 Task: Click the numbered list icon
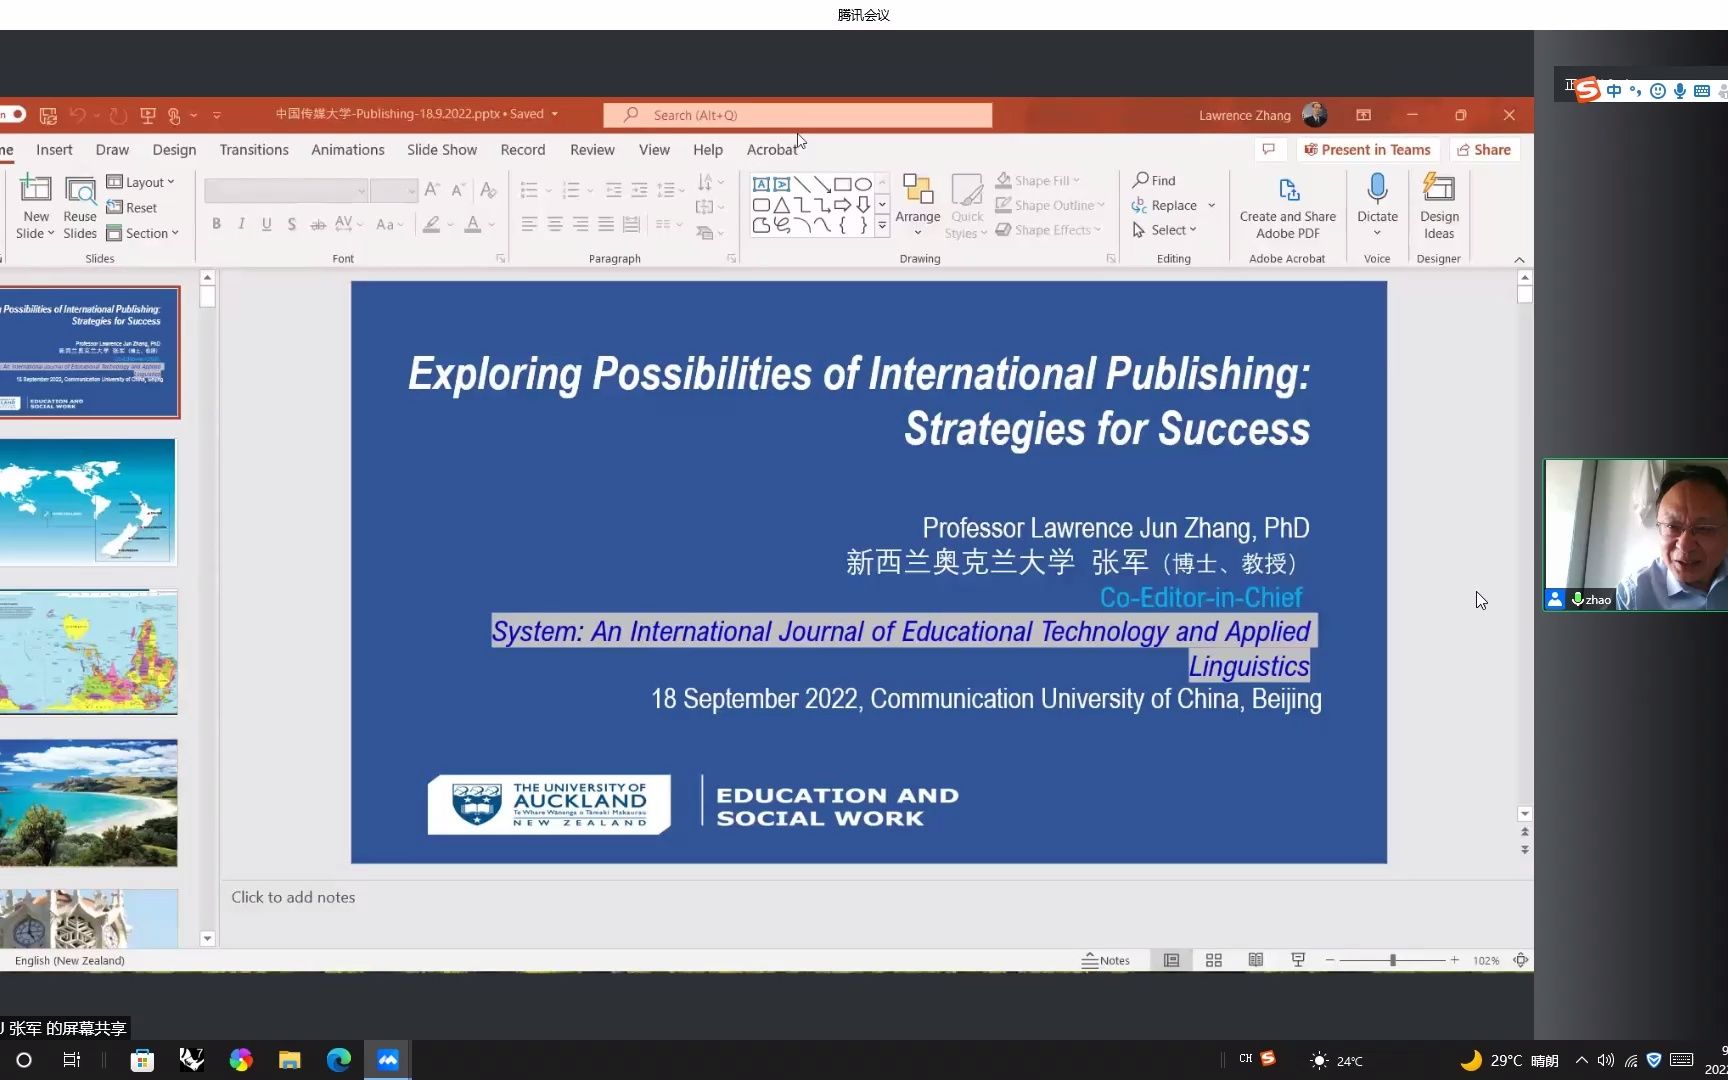tap(571, 189)
